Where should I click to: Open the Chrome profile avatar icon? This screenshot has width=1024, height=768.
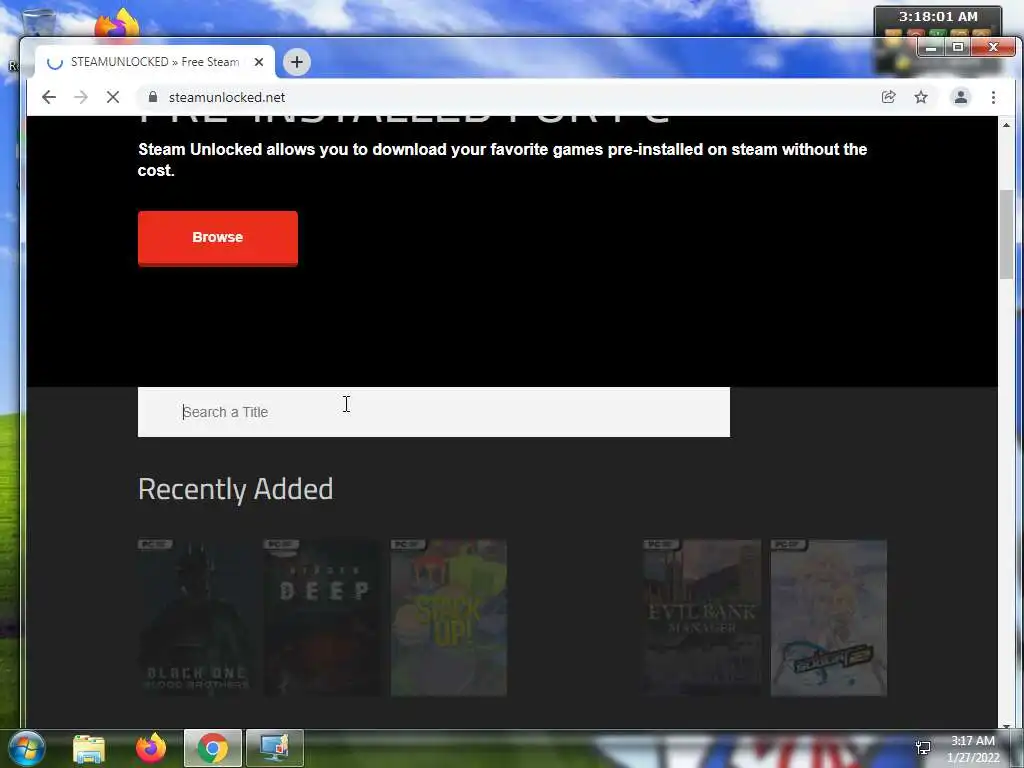[961, 97]
